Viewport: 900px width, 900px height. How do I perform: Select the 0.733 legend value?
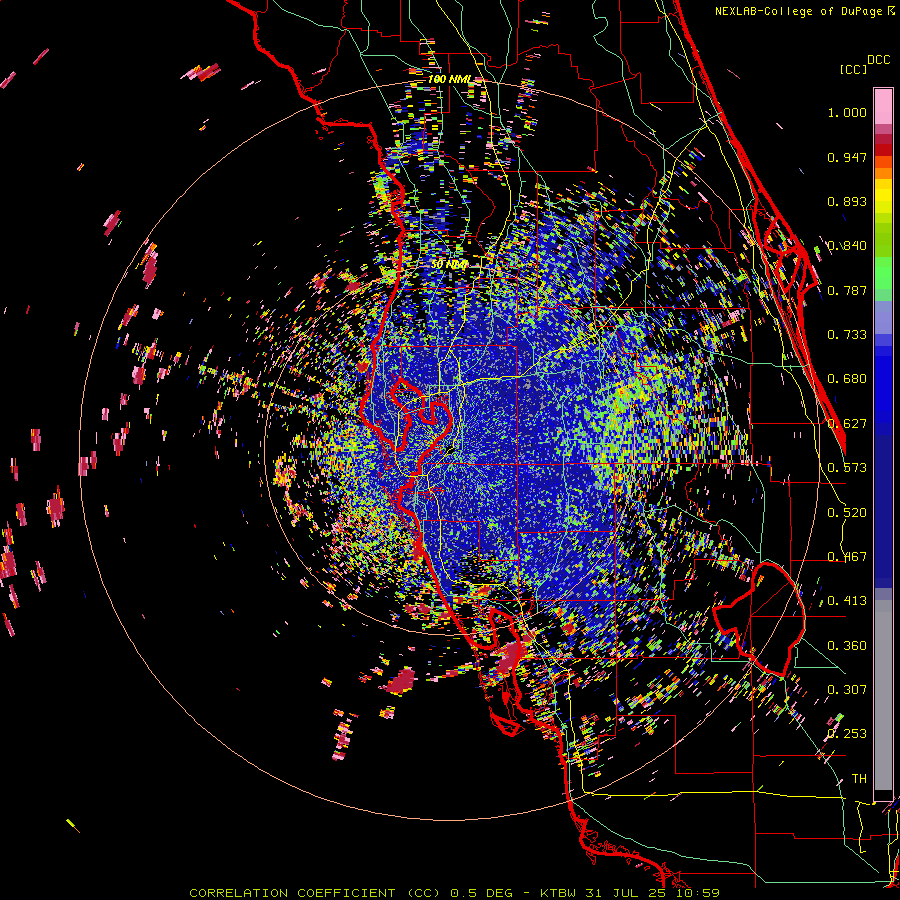(847, 335)
